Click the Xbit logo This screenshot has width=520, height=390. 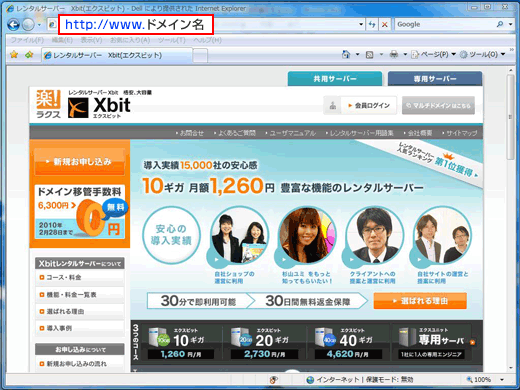tap(99, 107)
